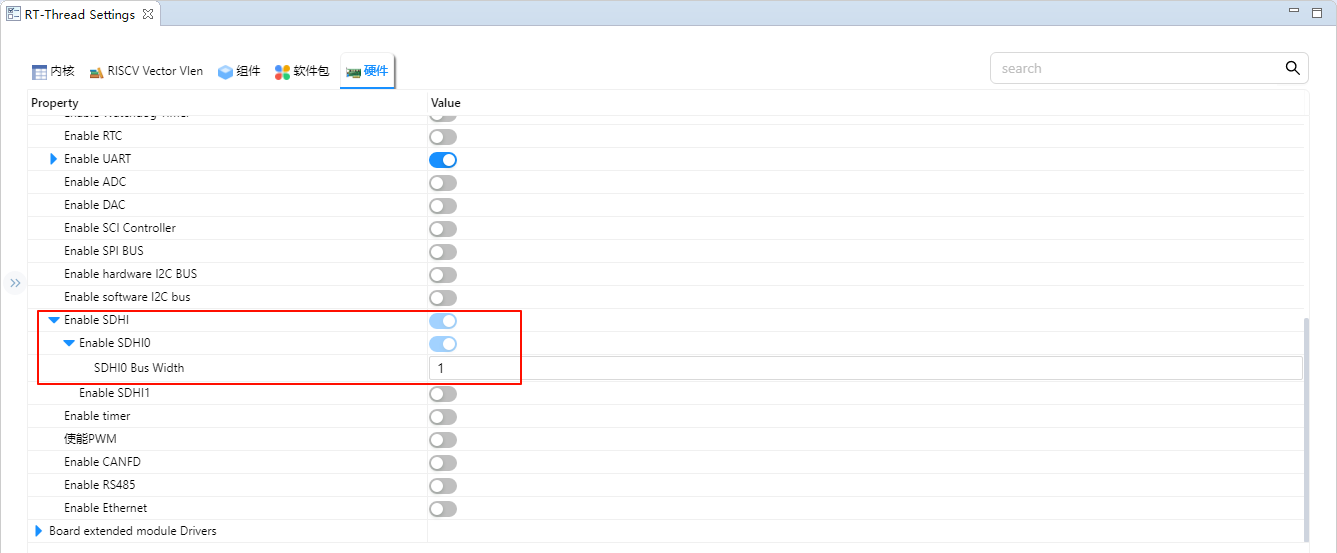Select the Enable CANFD property row
1337x553 pixels.
tap(102, 462)
